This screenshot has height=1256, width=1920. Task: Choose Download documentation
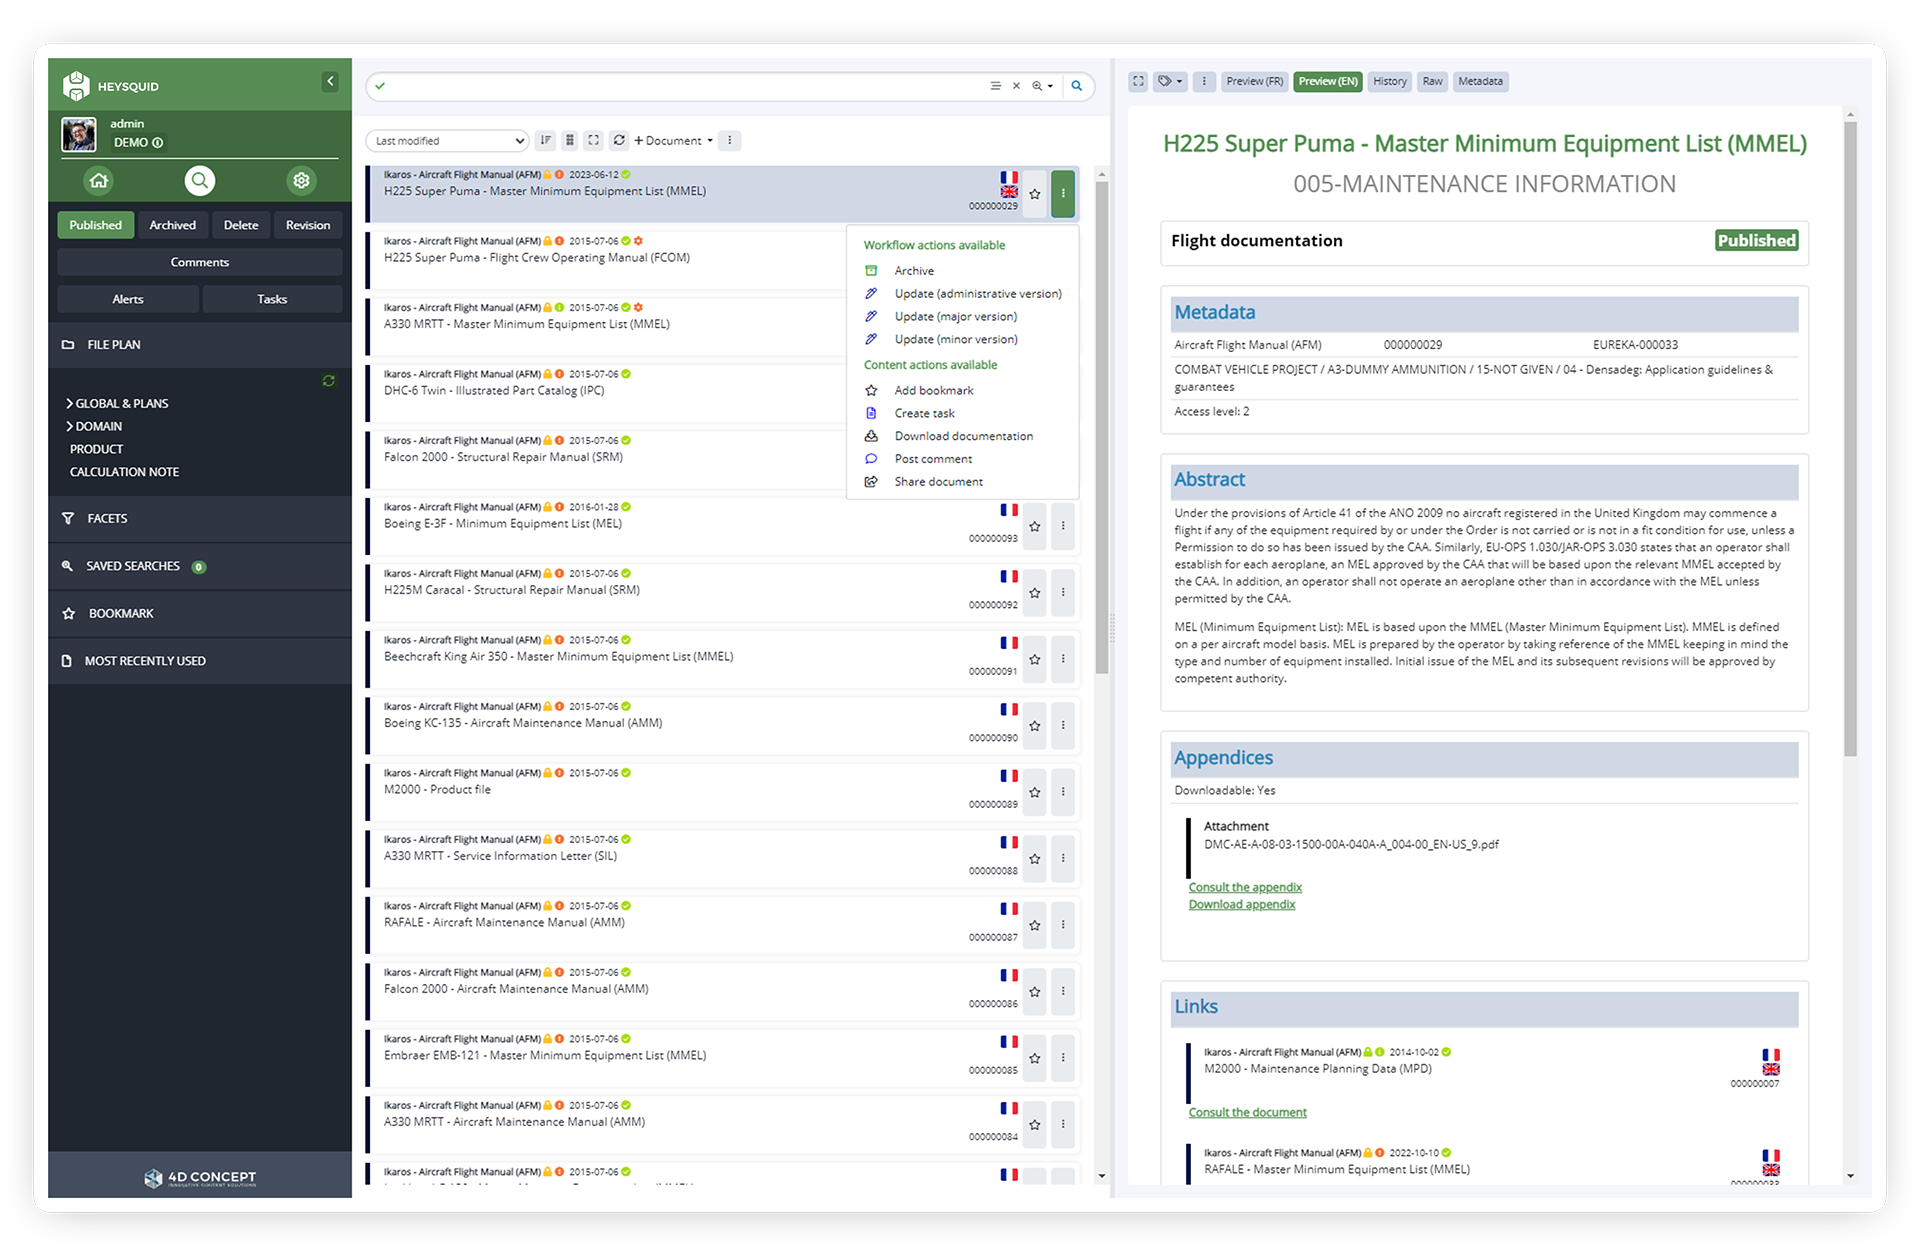963,437
